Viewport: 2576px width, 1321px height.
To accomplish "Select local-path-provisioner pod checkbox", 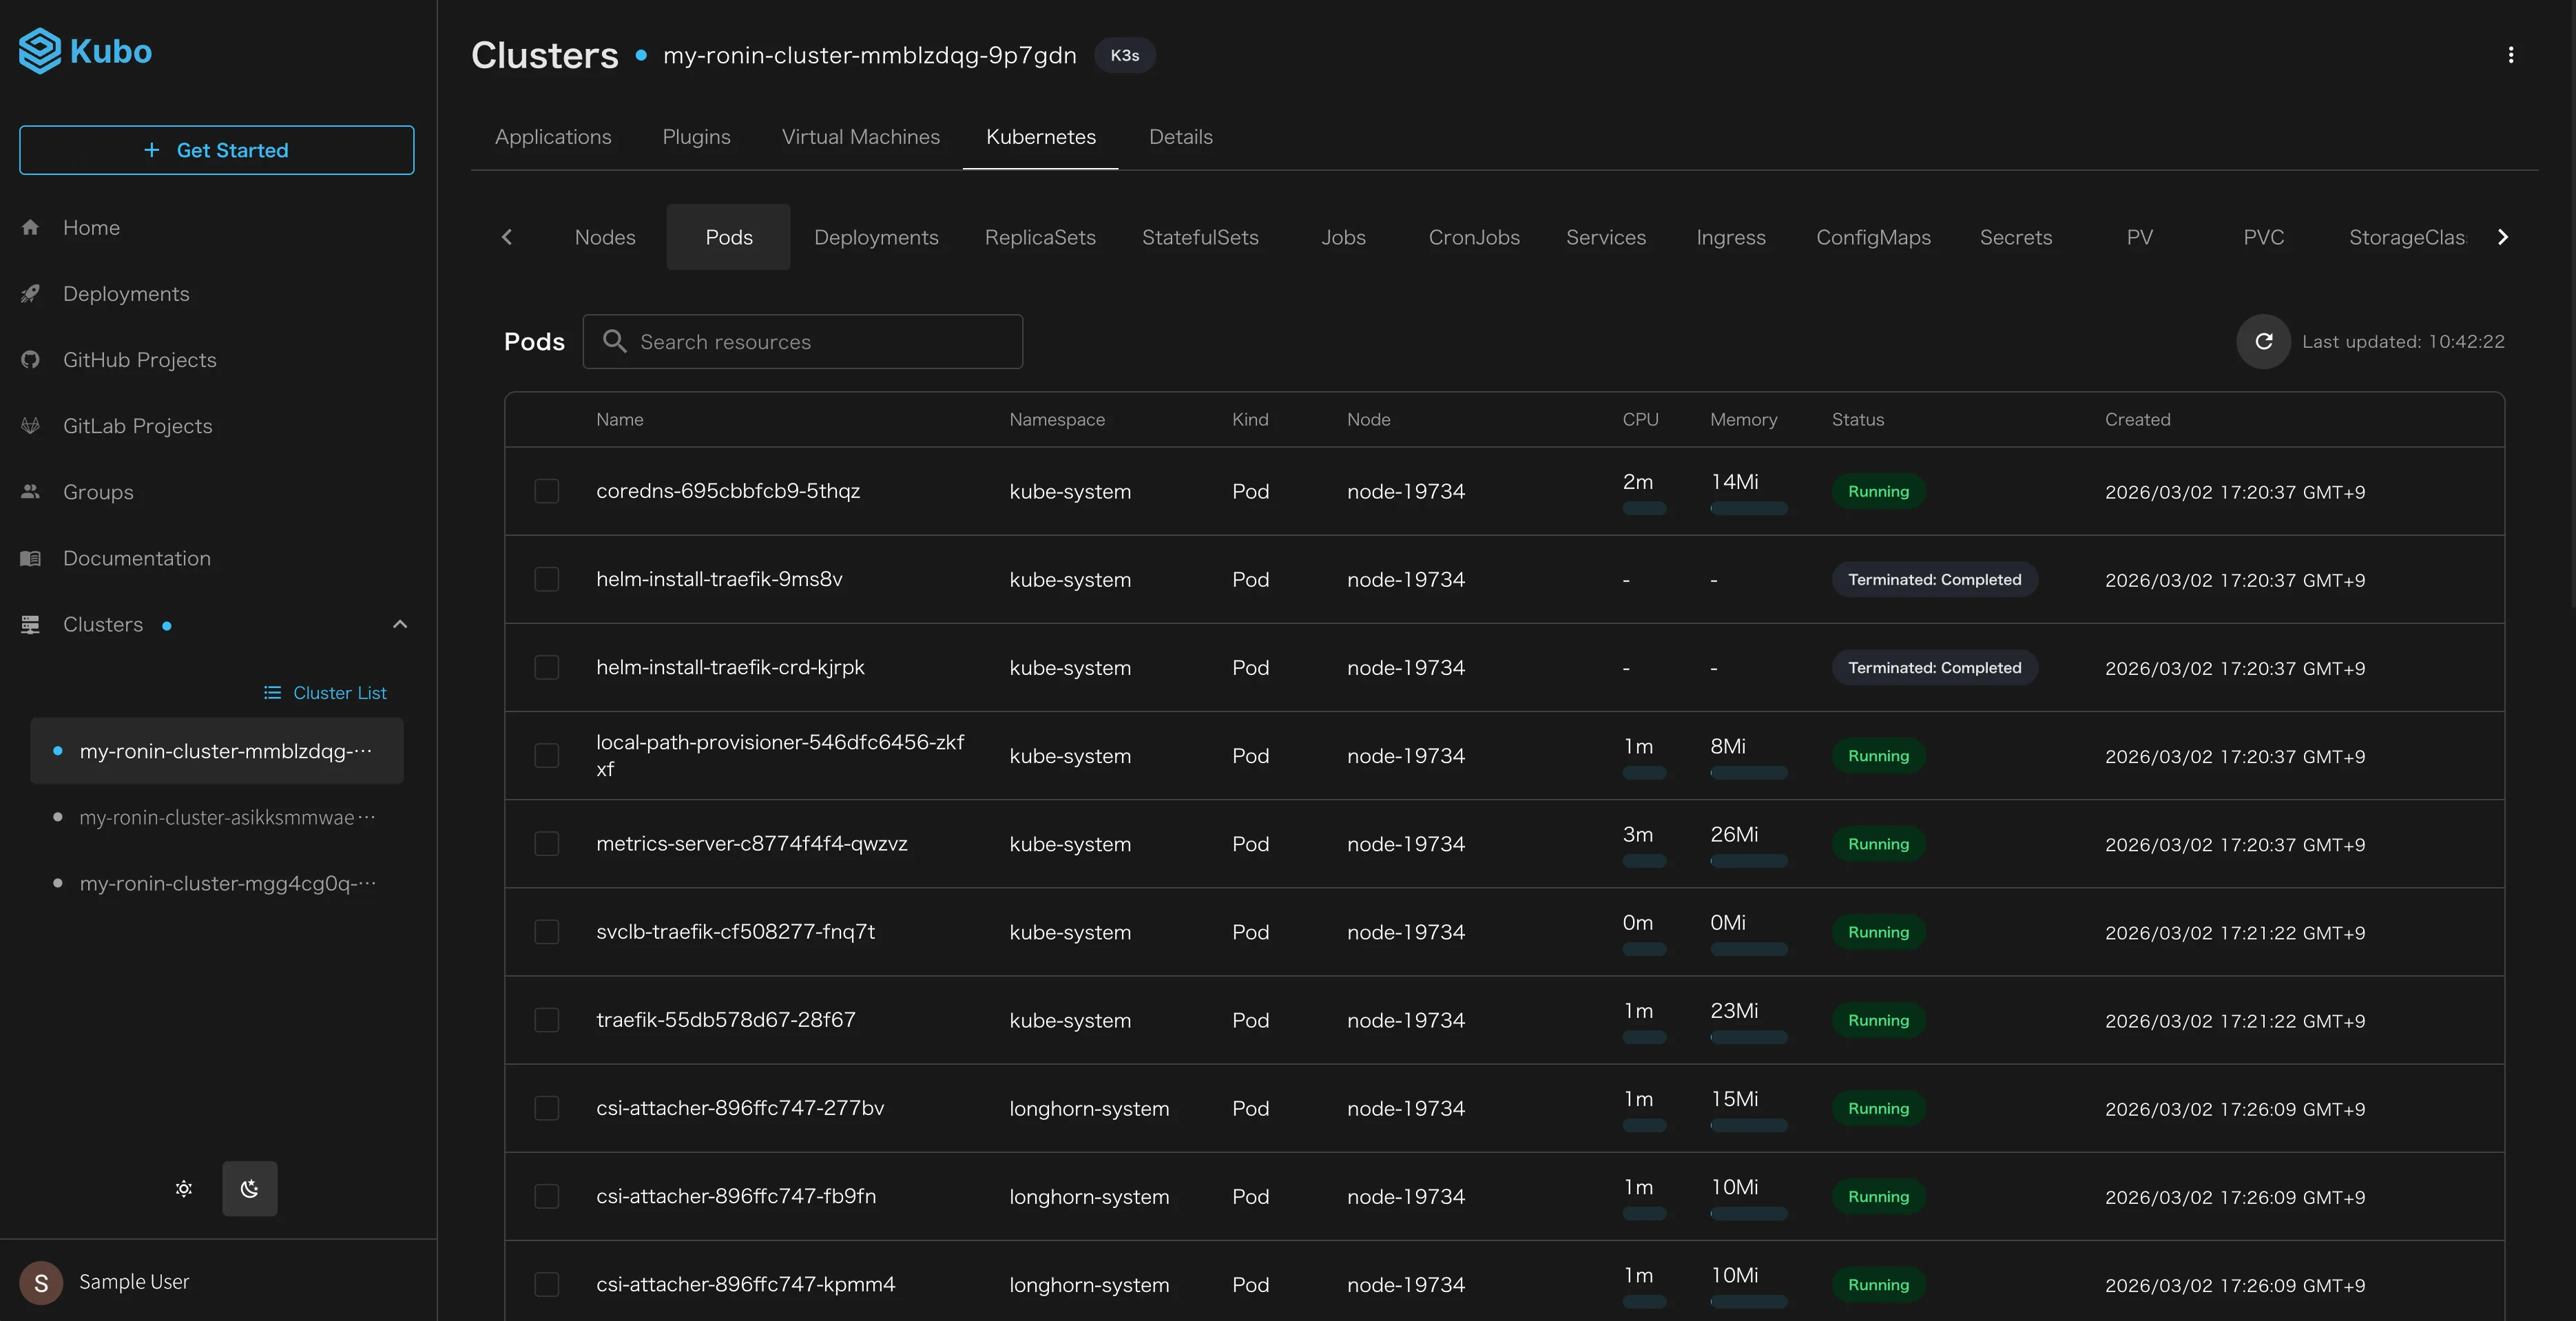I will pyautogui.click(x=547, y=755).
